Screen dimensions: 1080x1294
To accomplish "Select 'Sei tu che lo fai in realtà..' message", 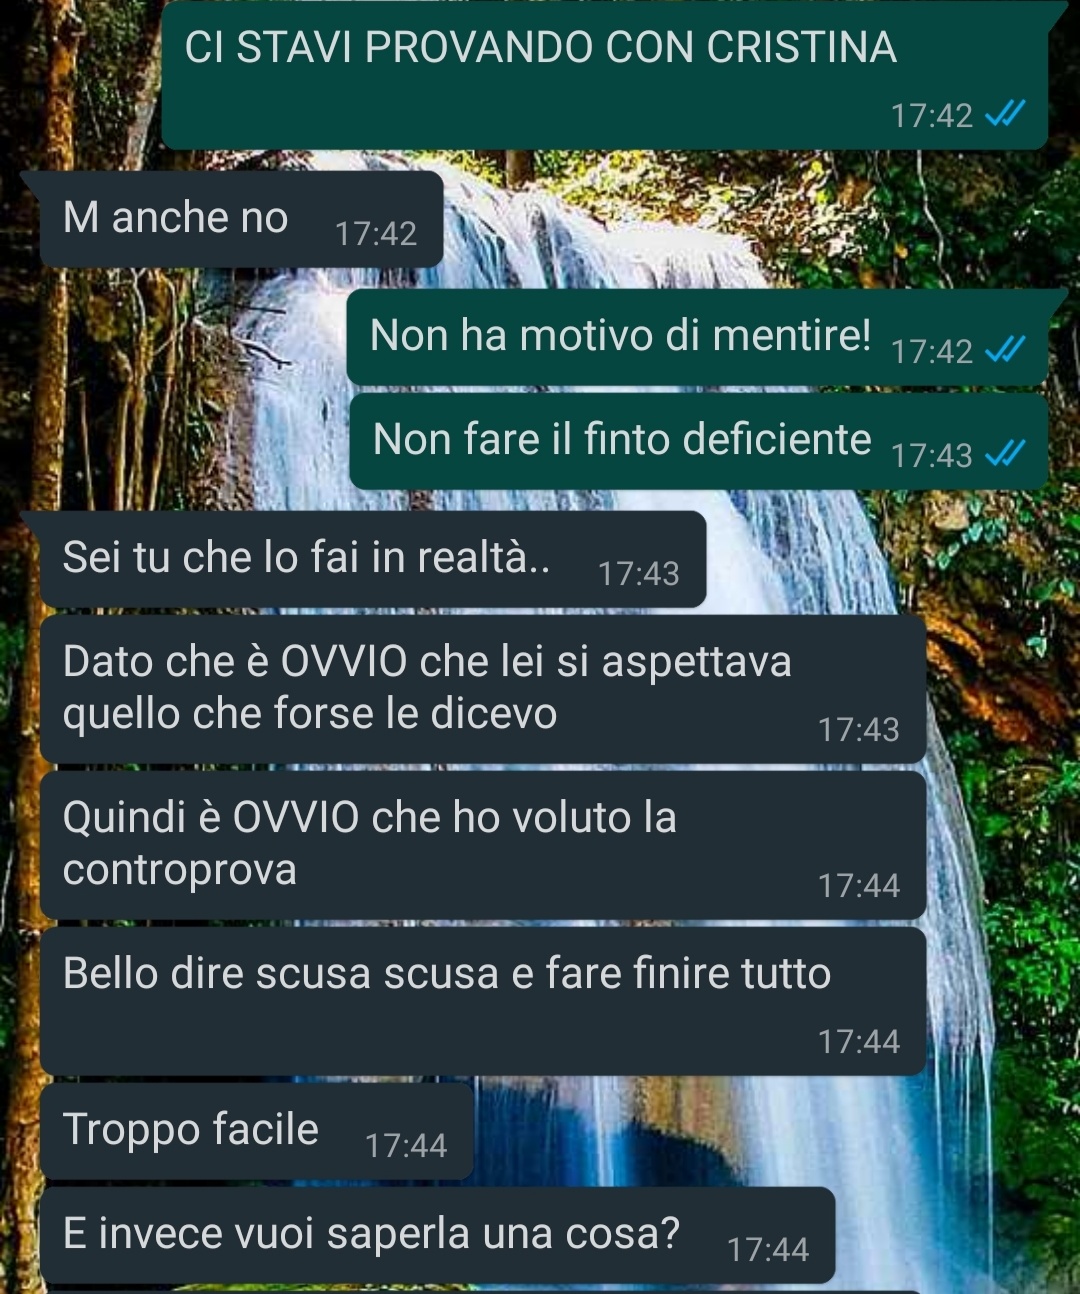I will click(x=373, y=559).
